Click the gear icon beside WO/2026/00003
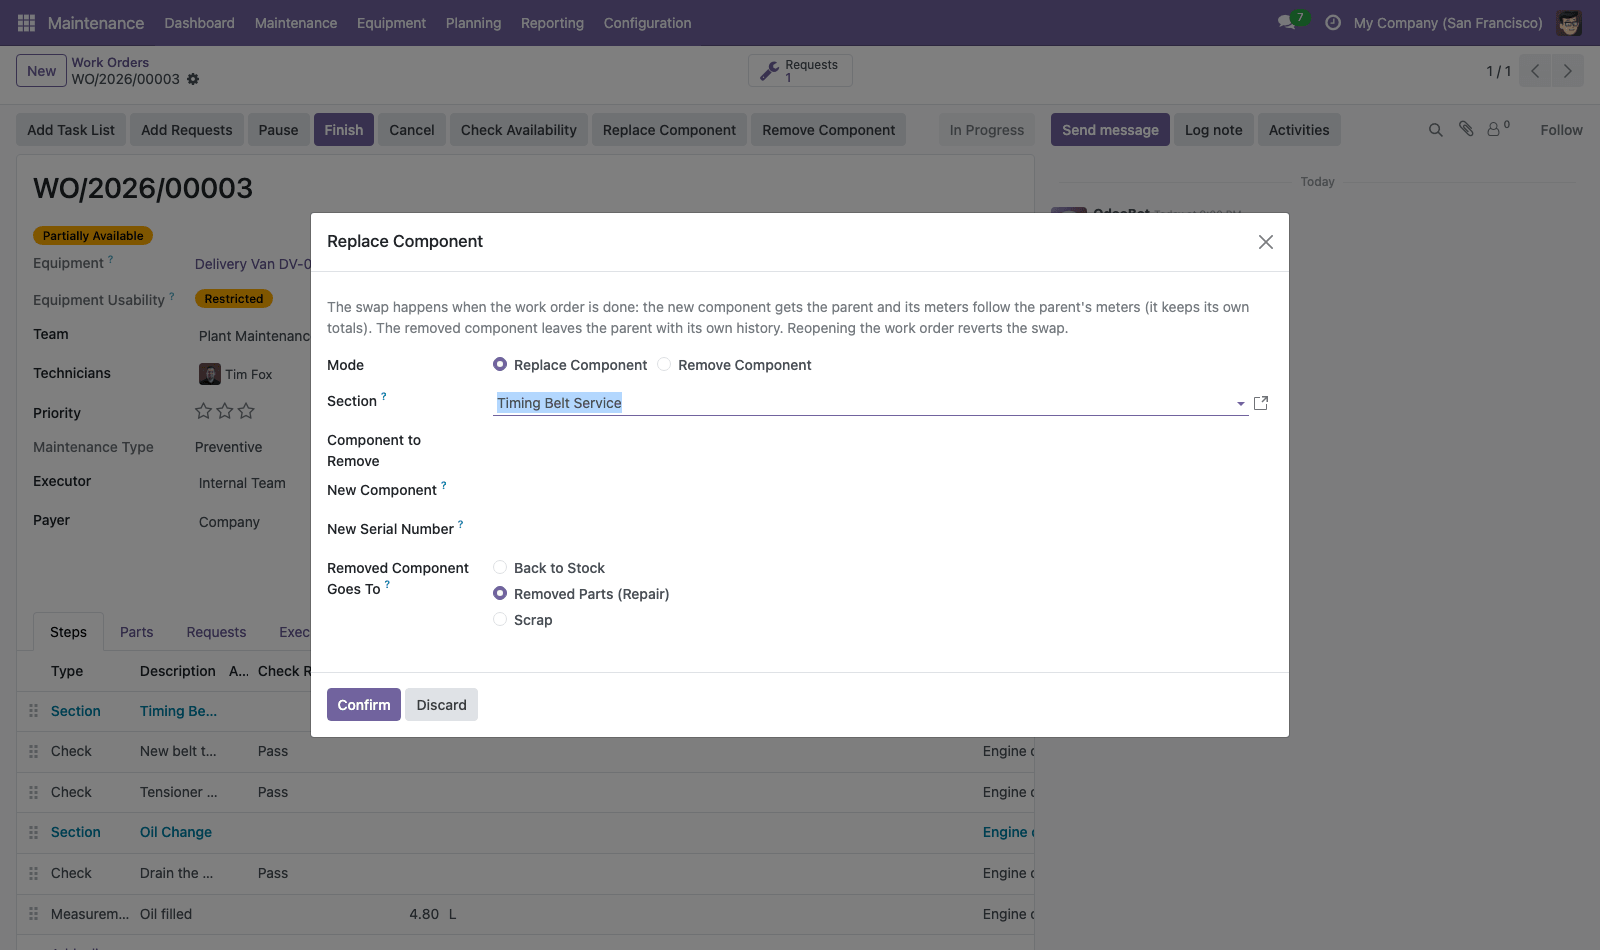 pos(193,79)
